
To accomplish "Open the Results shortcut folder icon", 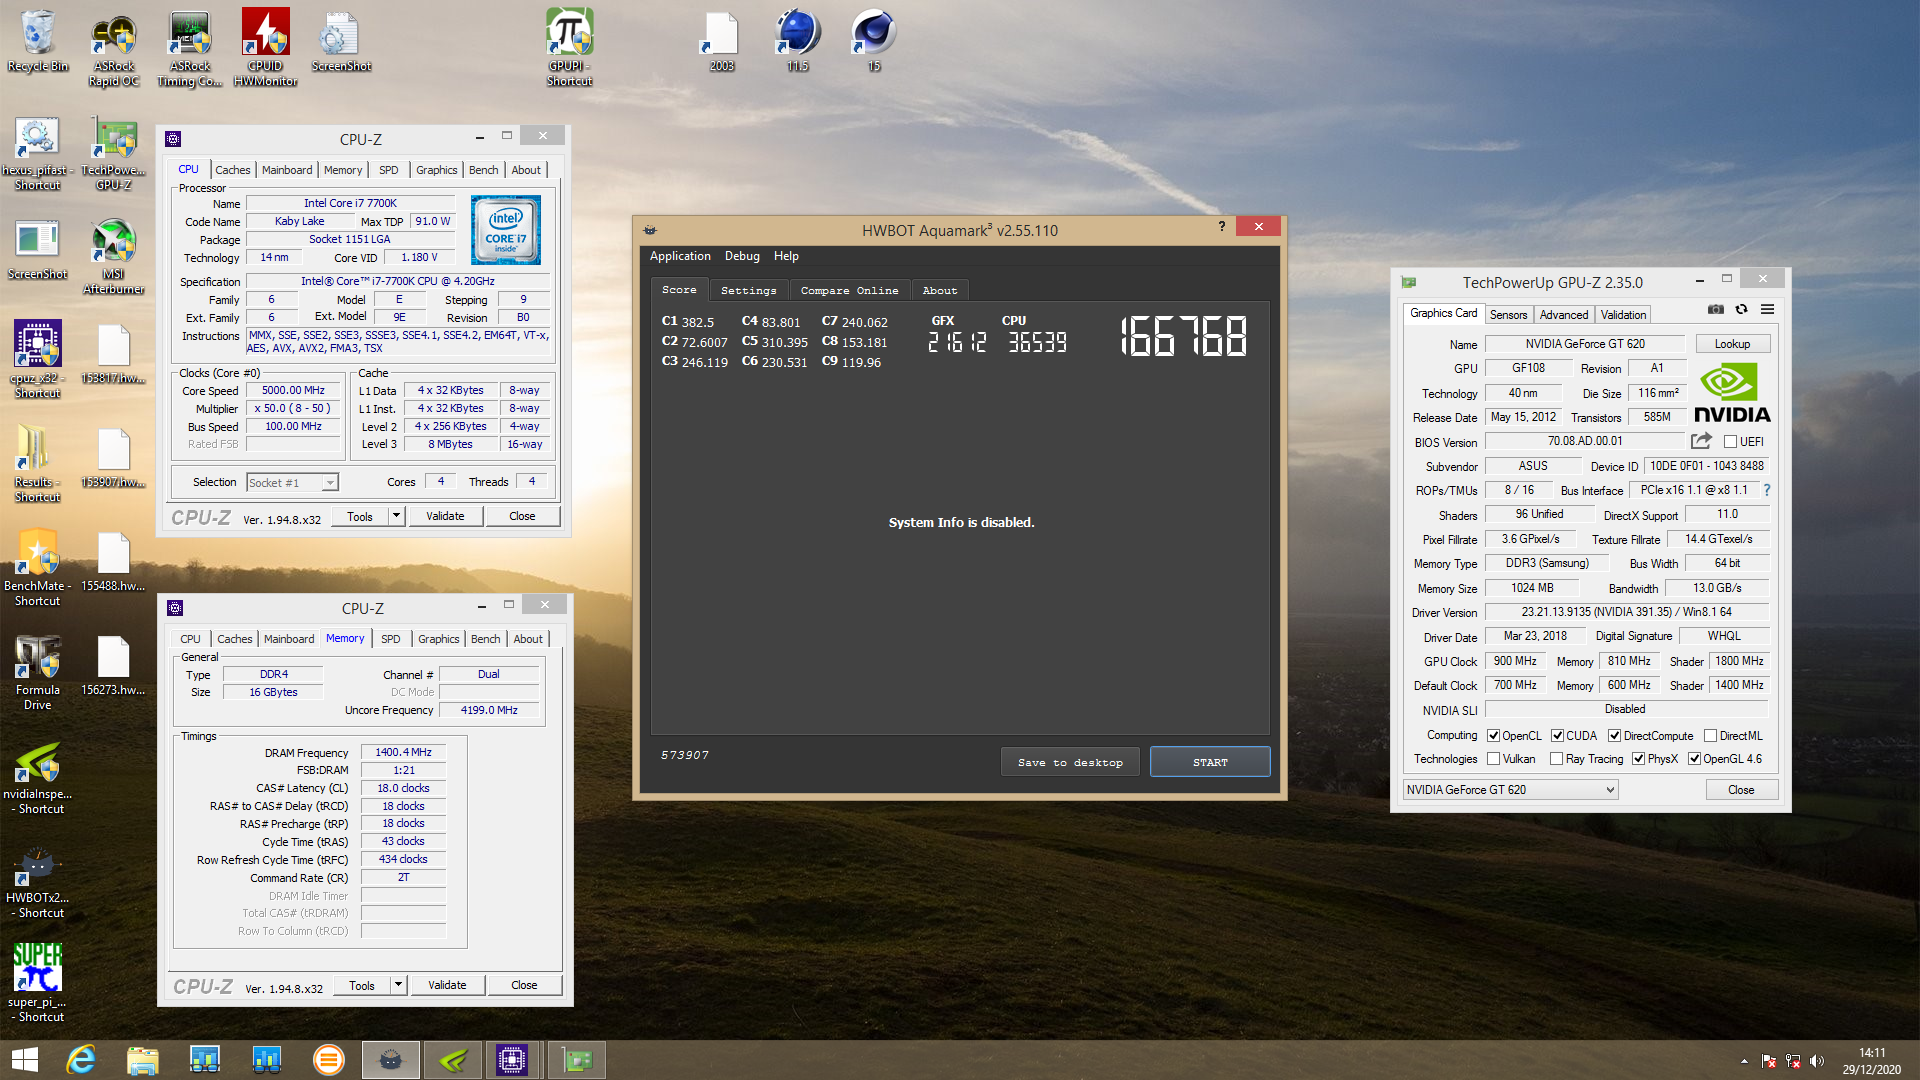I will click(38, 464).
